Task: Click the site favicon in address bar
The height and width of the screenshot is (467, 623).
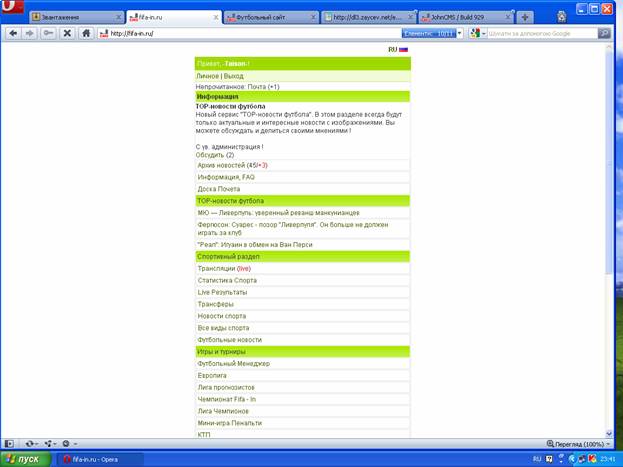Action: (104, 33)
